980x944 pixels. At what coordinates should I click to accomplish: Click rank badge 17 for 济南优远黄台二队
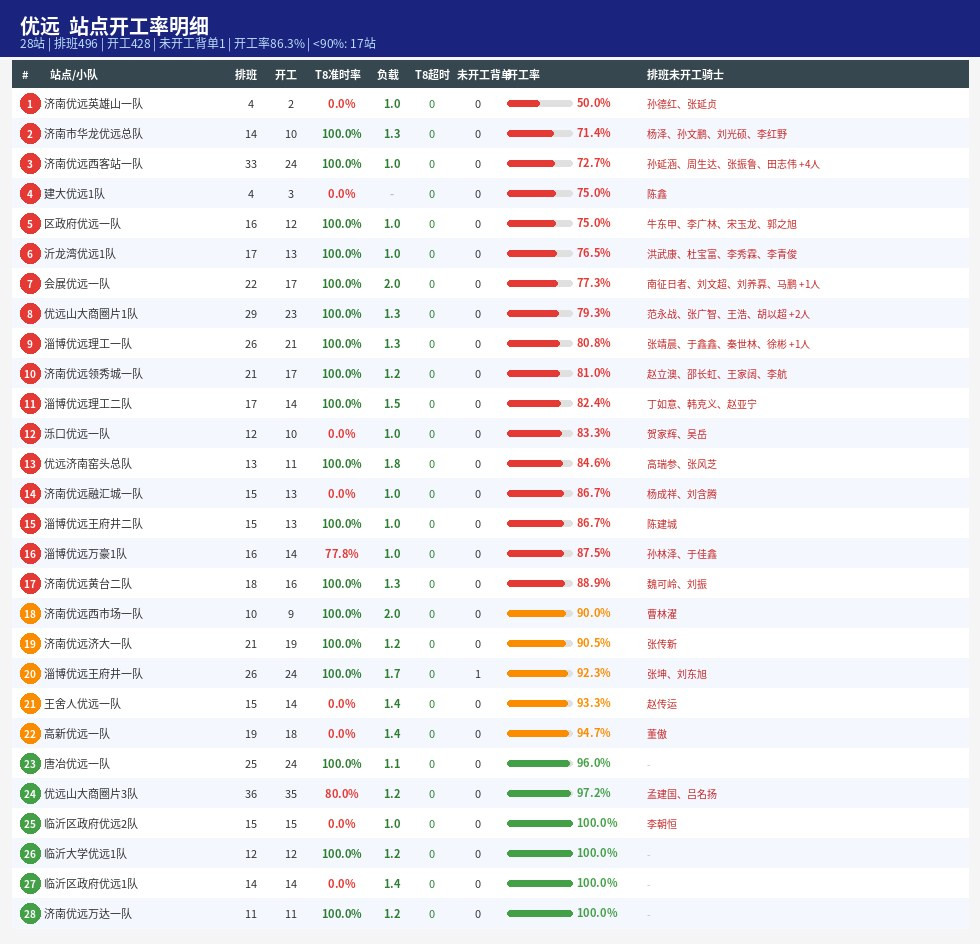[x=29, y=584]
